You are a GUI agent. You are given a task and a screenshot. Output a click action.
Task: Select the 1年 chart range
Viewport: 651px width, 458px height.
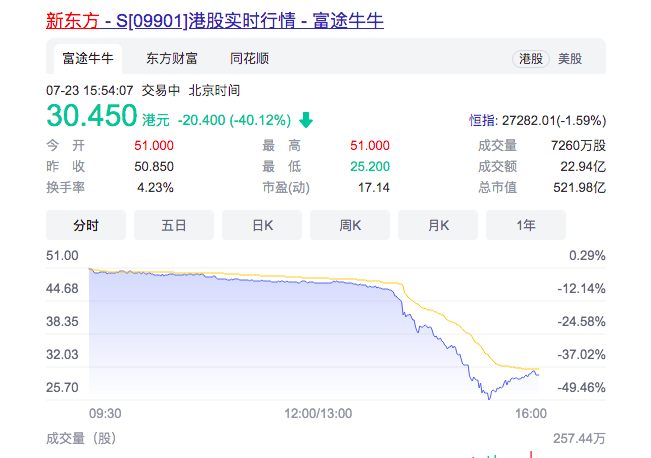[526, 225]
